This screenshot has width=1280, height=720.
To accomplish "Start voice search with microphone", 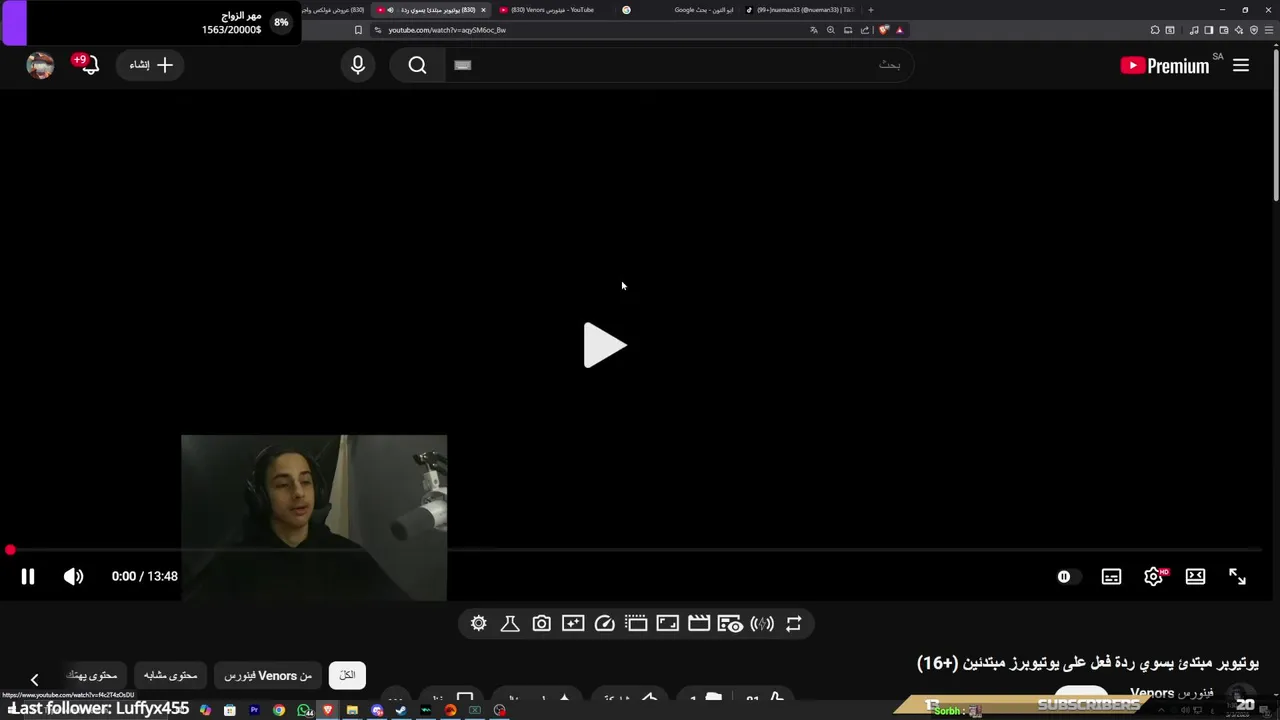I will (x=358, y=65).
